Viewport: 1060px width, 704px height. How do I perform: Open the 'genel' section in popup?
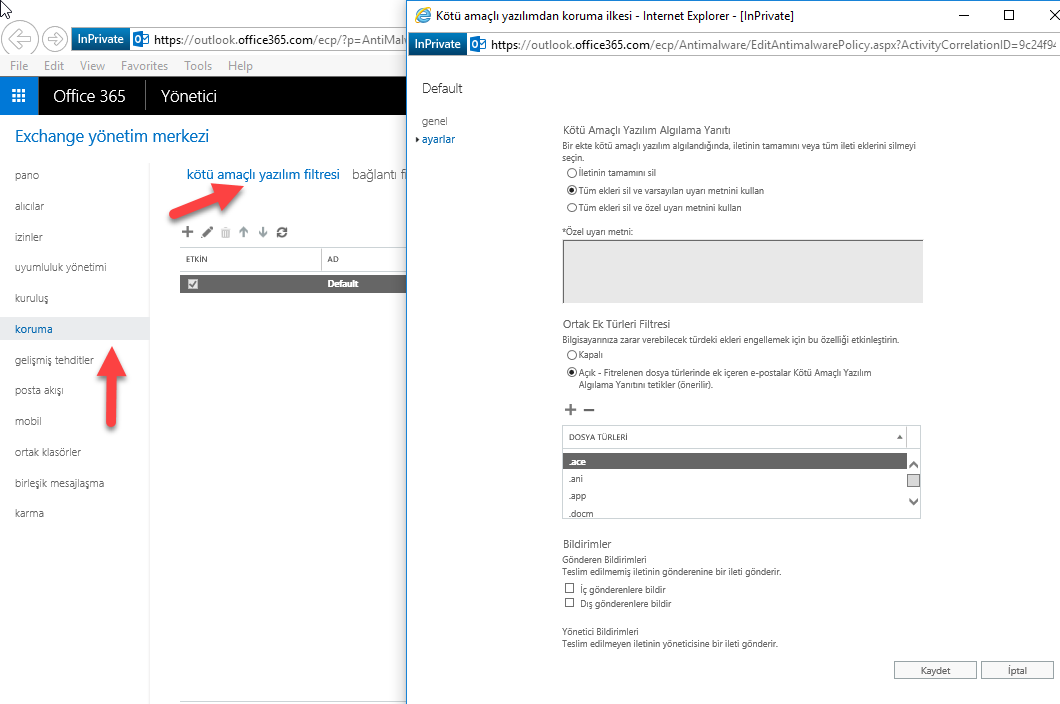(435, 121)
